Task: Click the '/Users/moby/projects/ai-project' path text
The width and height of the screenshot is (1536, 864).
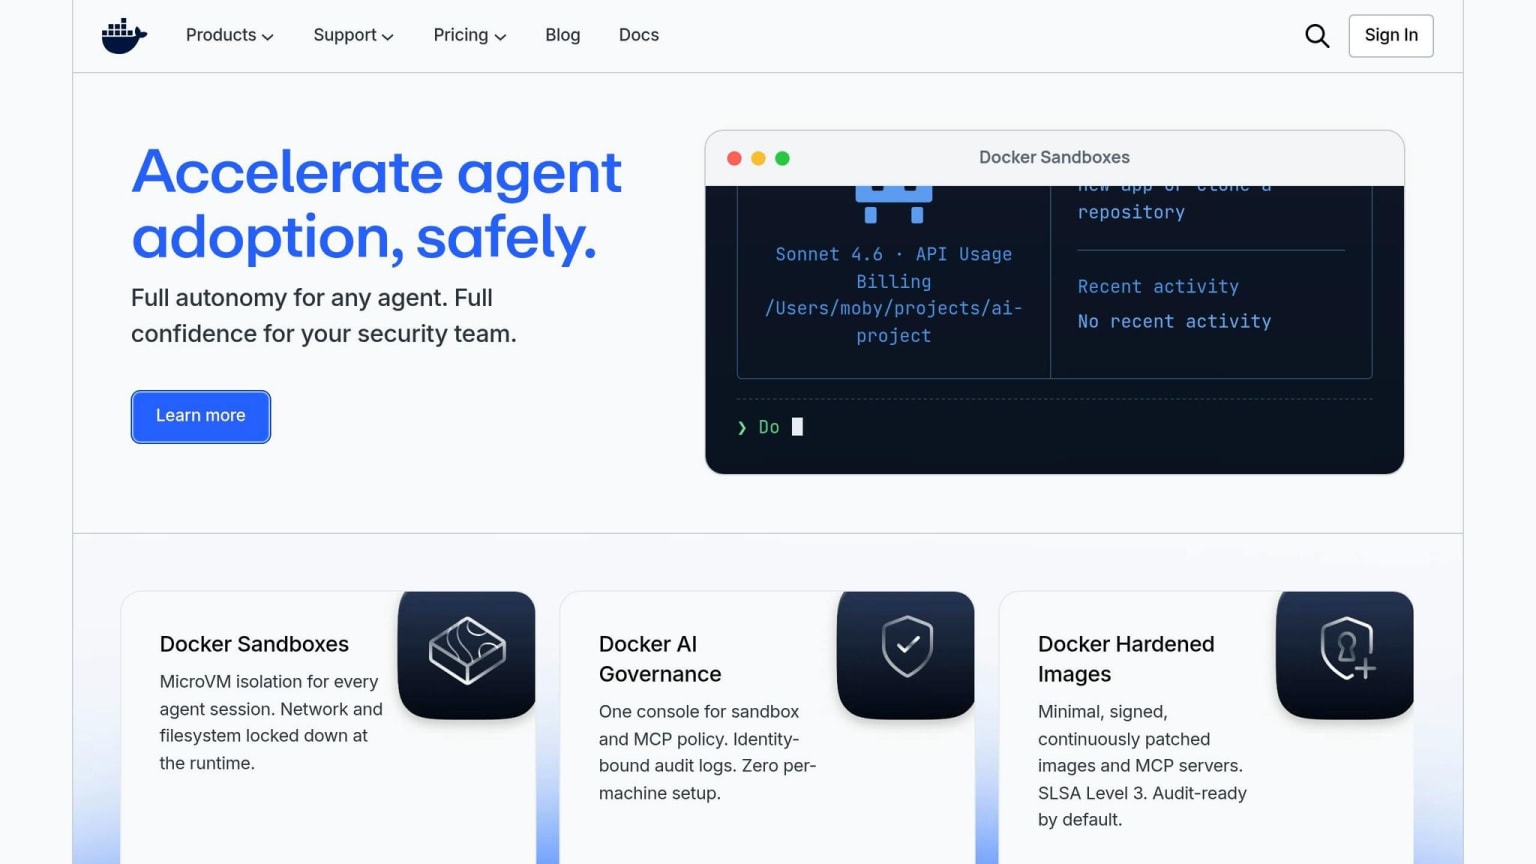Action: coord(894,322)
